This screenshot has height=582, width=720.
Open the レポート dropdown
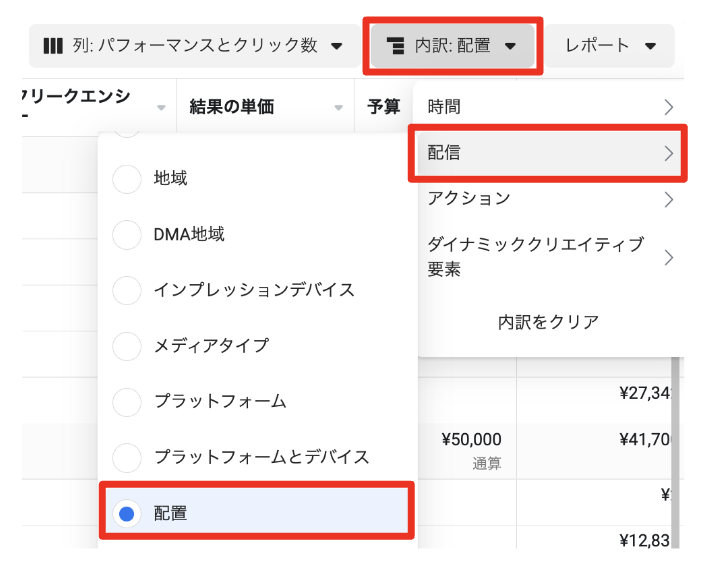(x=610, y=46)
